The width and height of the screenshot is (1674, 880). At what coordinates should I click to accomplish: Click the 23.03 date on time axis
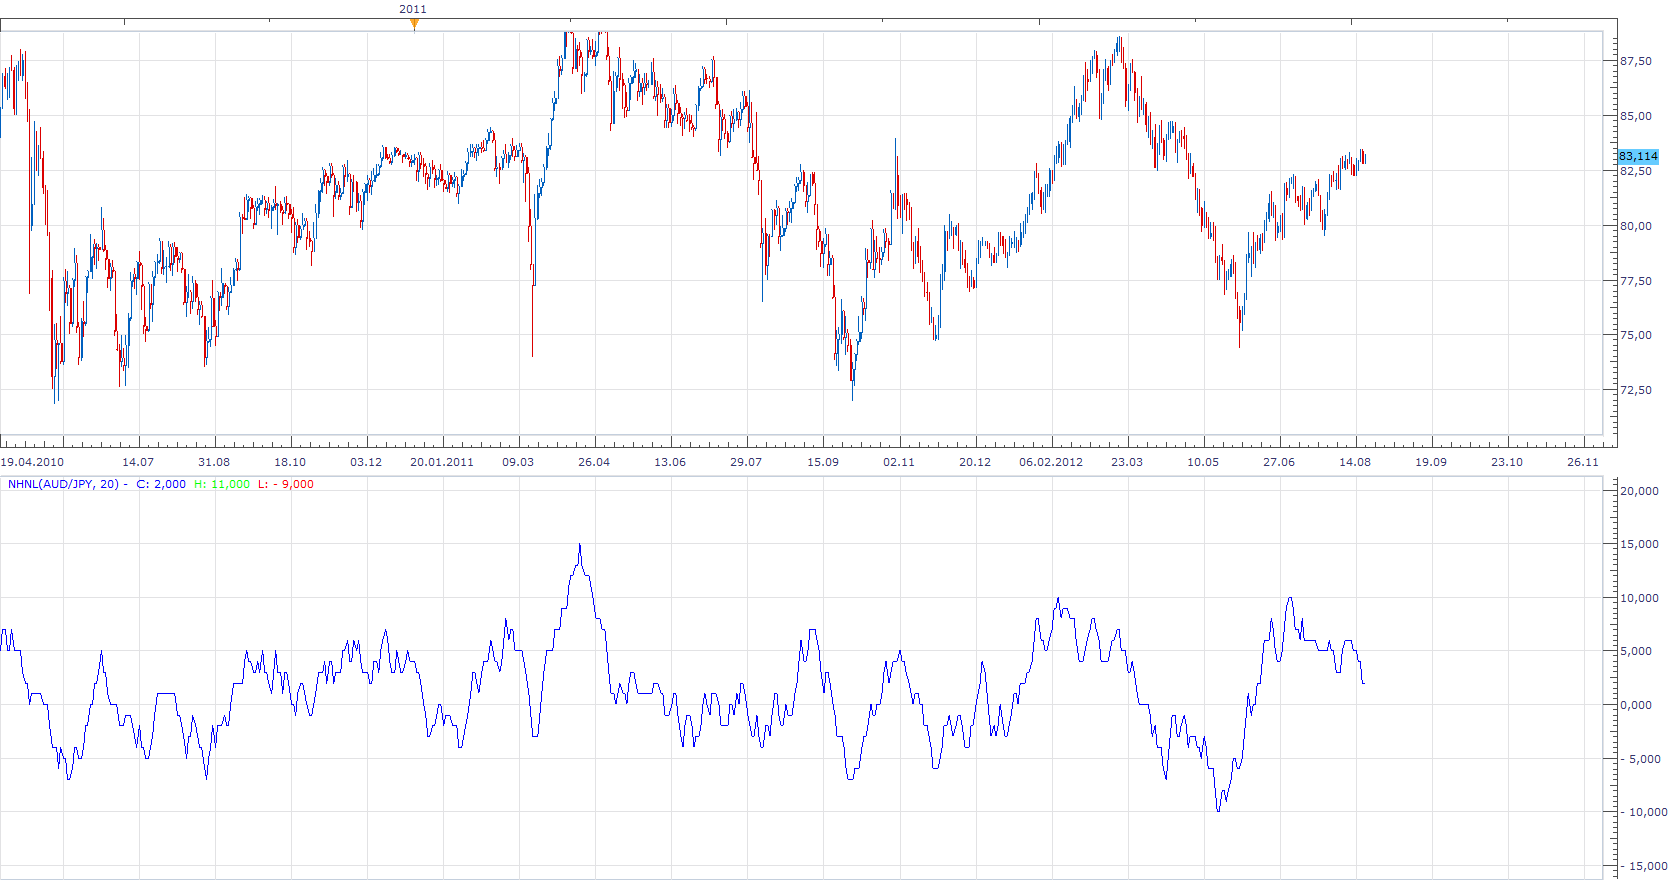pos(1127,462)
